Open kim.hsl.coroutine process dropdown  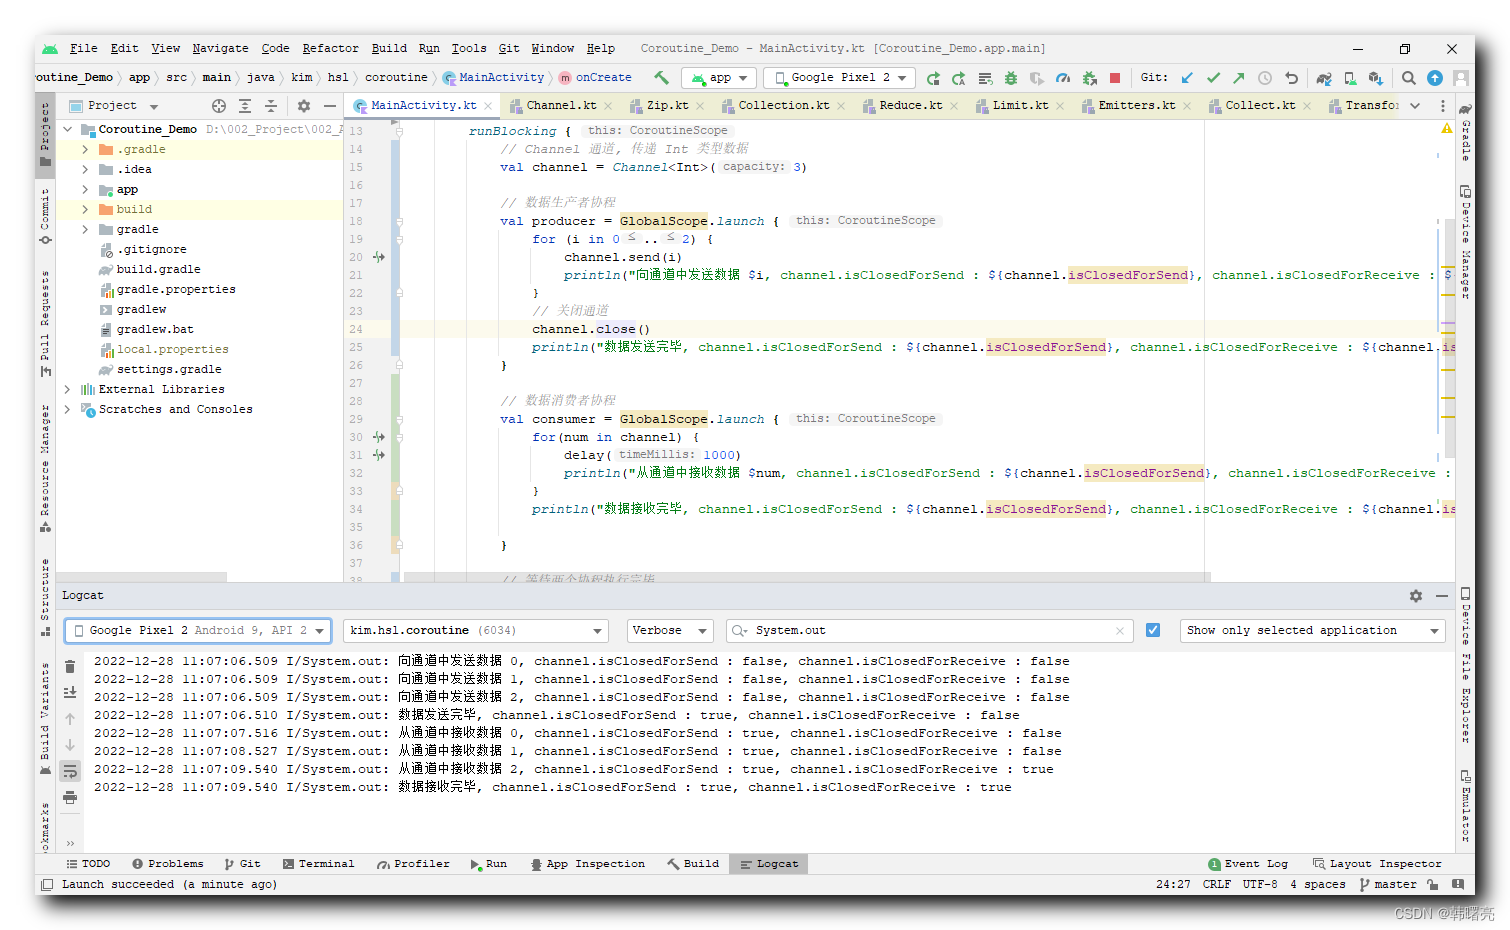[x=475, y=630]
